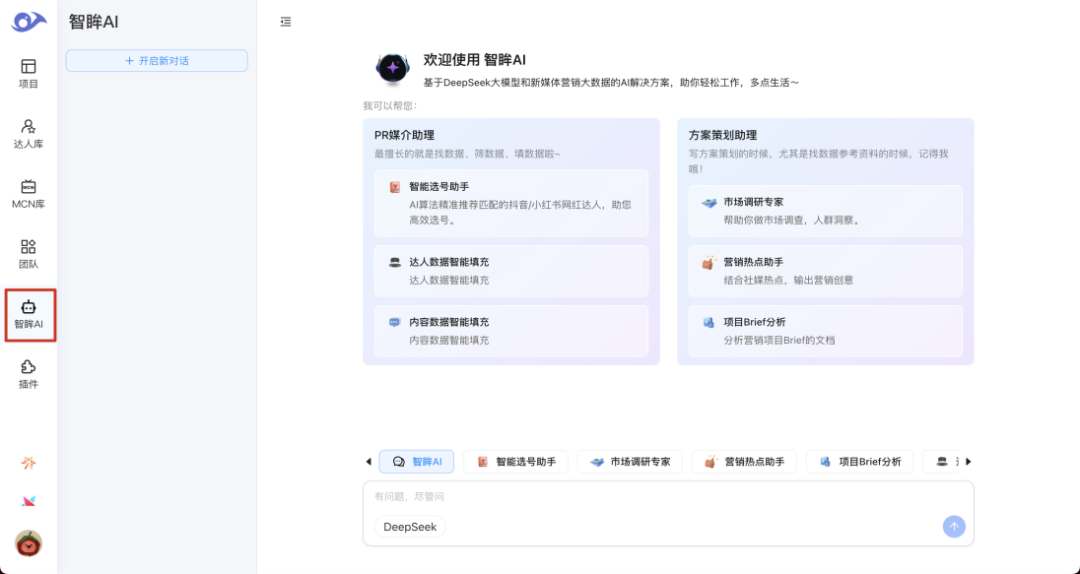This screenshot has width=1080, height=574.
Task: Open the 达人库 sidebar icon
Action: tap(28, 133)
